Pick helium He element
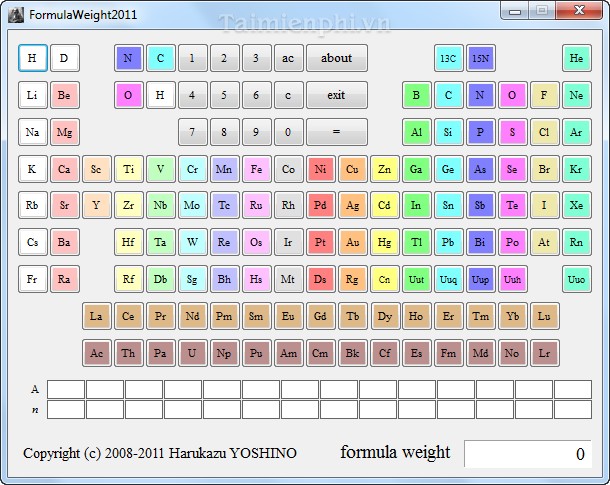 pyautogui.click(x=577, y=58)
